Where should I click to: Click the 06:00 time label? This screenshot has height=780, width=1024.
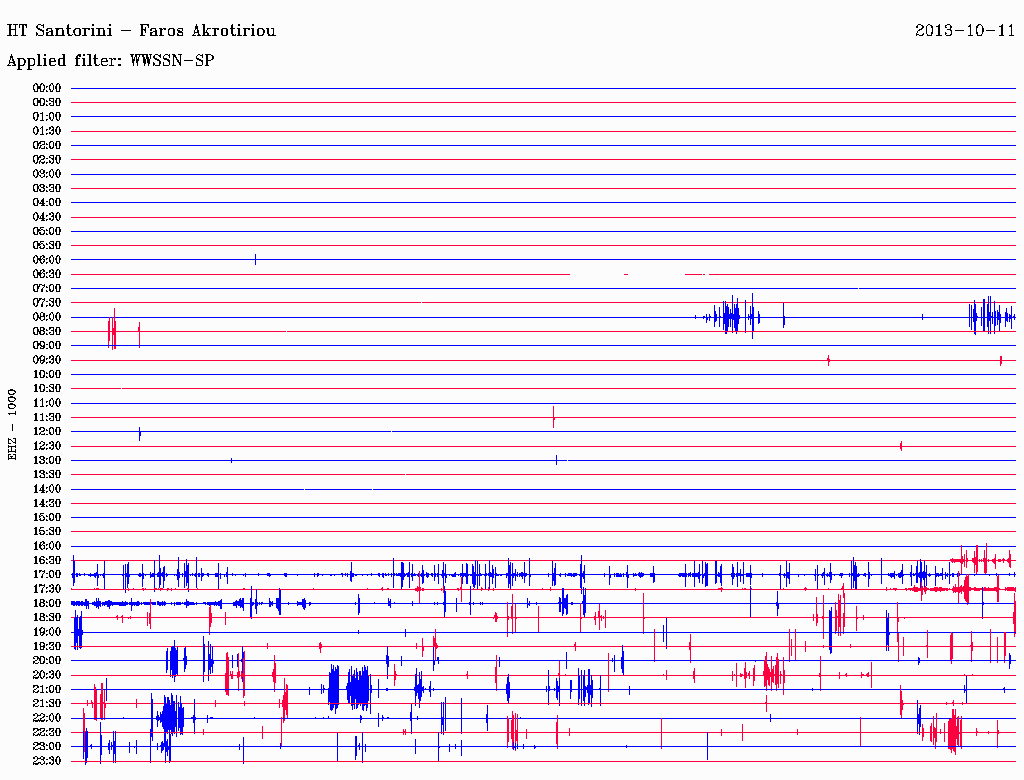[x=47, y=260]
